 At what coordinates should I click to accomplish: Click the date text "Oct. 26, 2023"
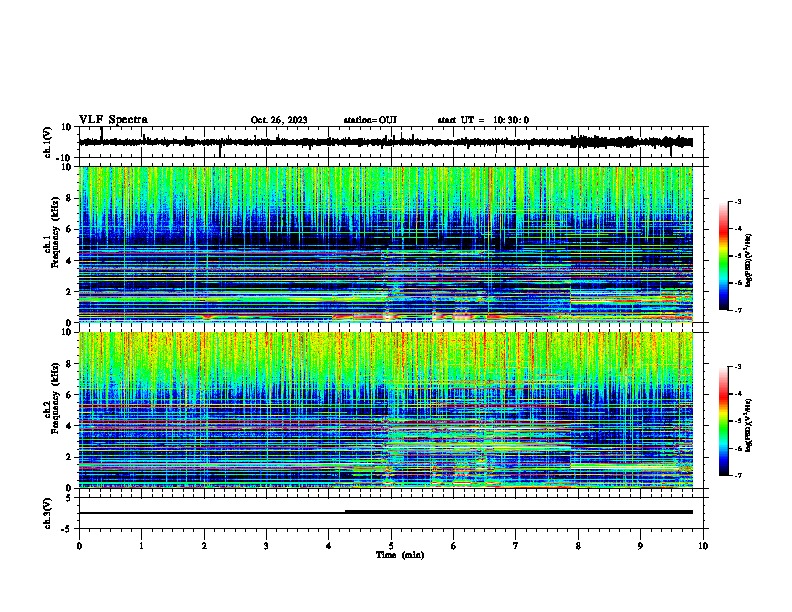pos(279,120)
